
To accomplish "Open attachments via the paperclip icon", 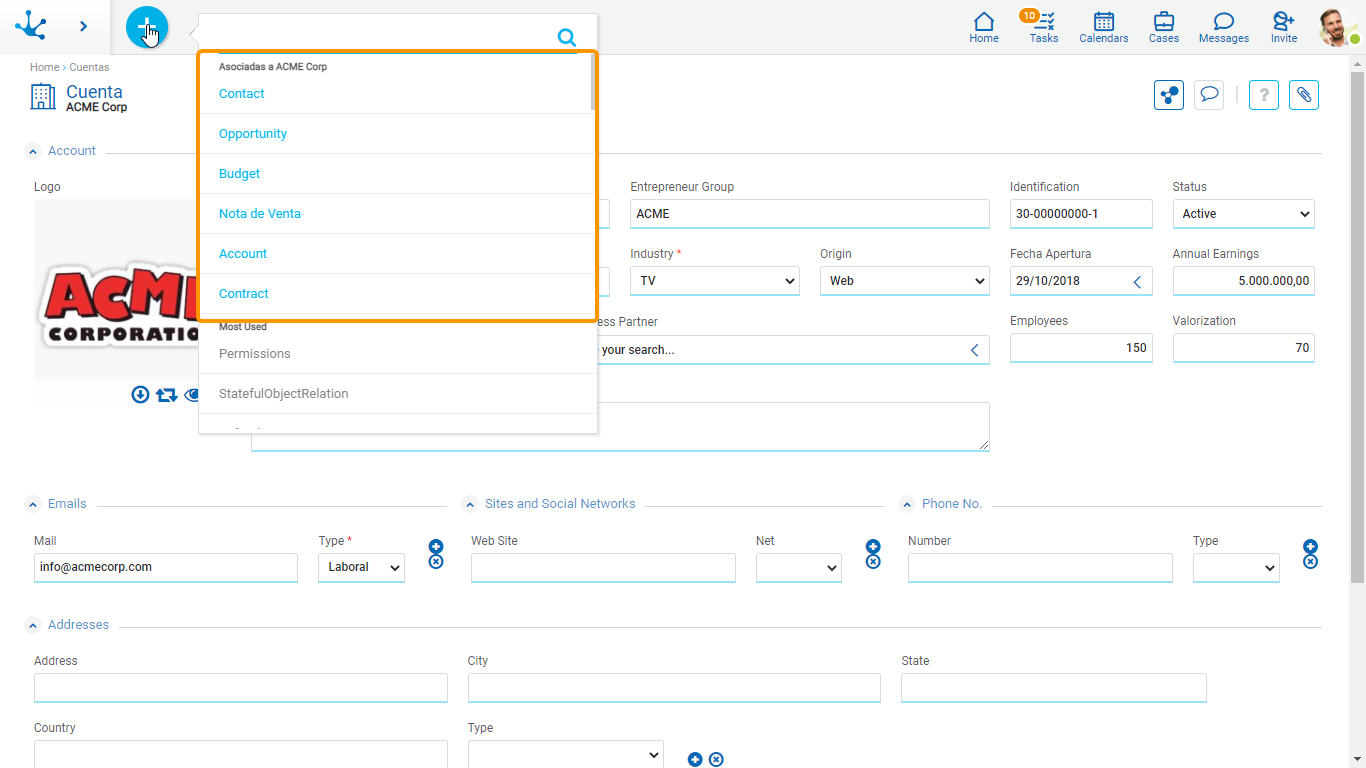I will [x=1303, y=94].
